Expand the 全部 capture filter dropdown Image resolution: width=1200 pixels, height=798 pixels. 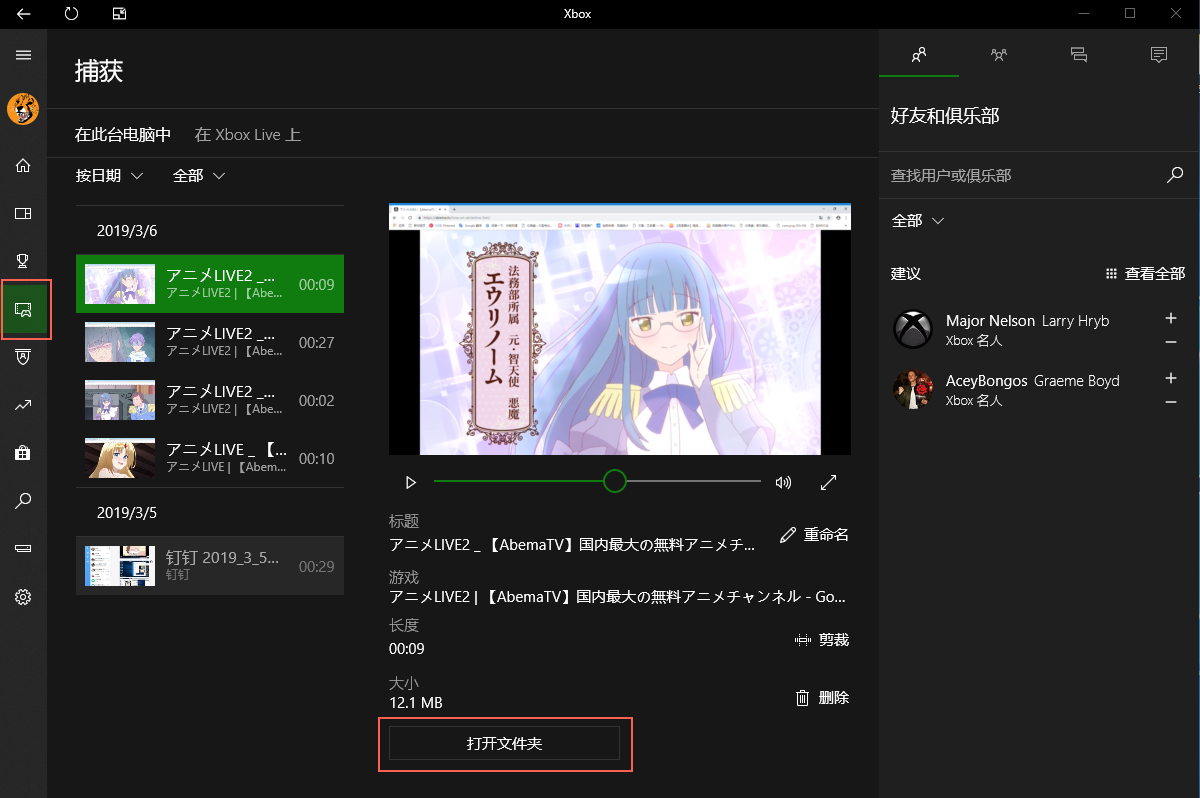click(x=199, y=176)
